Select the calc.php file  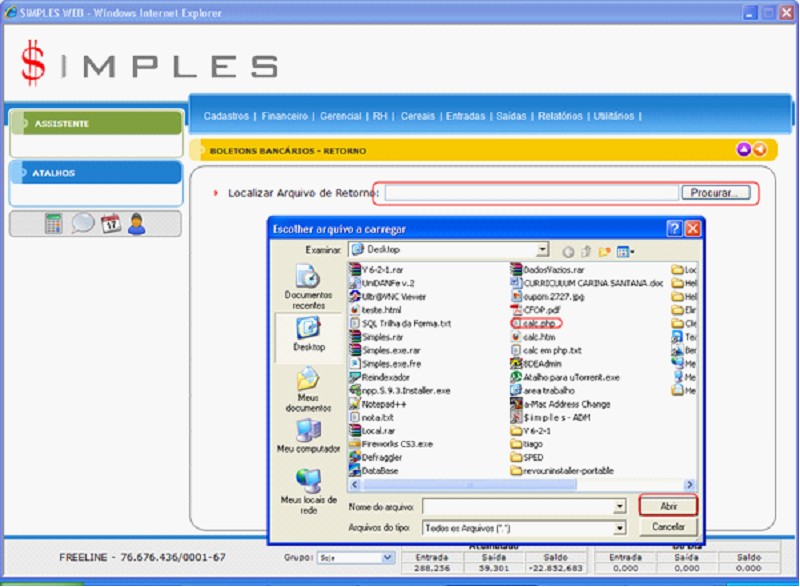pos(534,323)
